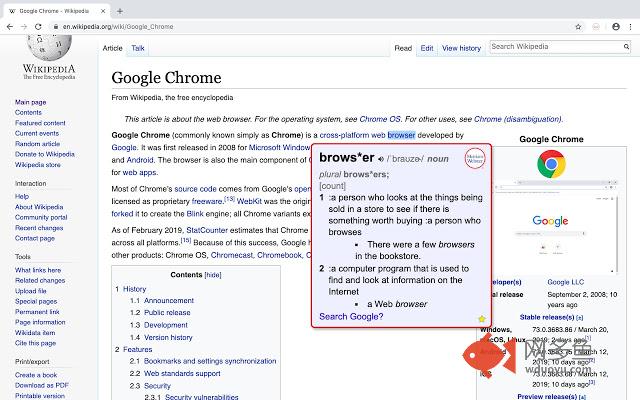The width and height of the screenshot is (640, 400).
Task: Open the Current events link
Action: (37, 133)
